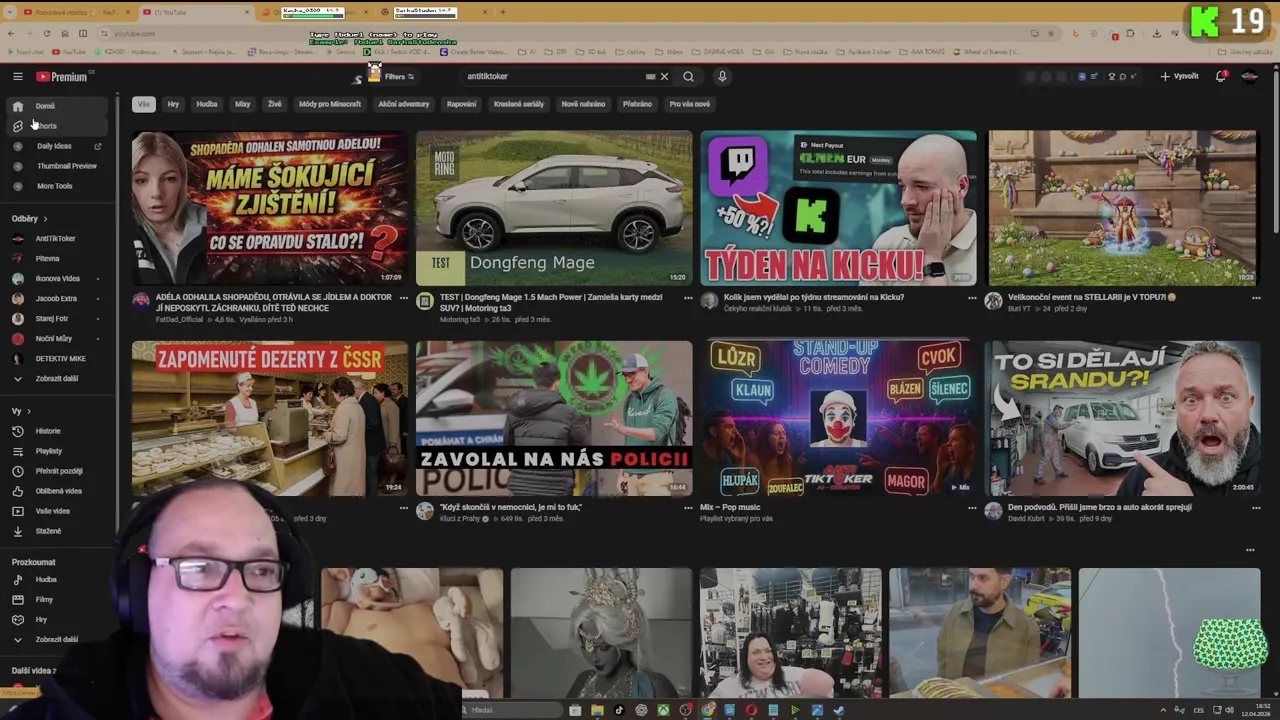Open Daily Ideas sidebar tool
Viewport: 1280px width, 720px height.
pyautogui.click(x=54, y=146)
